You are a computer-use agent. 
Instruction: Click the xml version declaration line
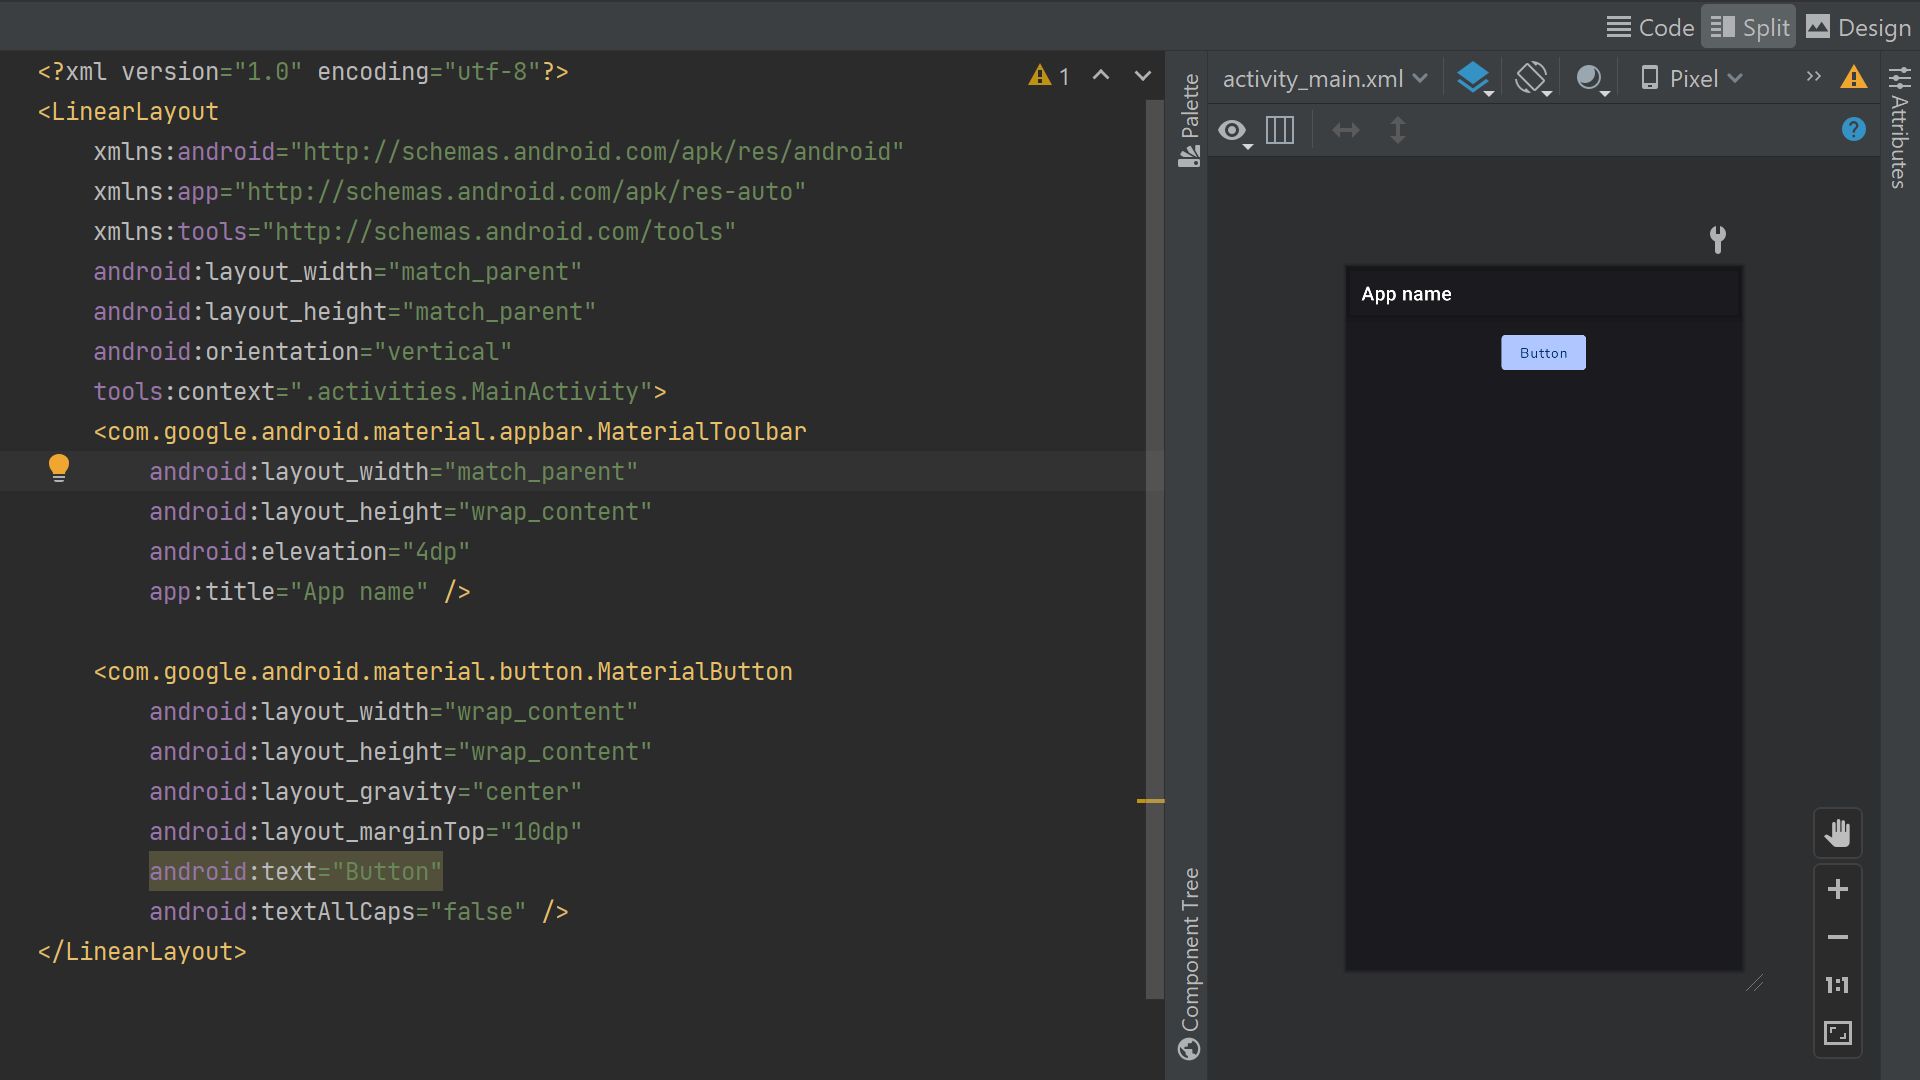coord(303,71)
